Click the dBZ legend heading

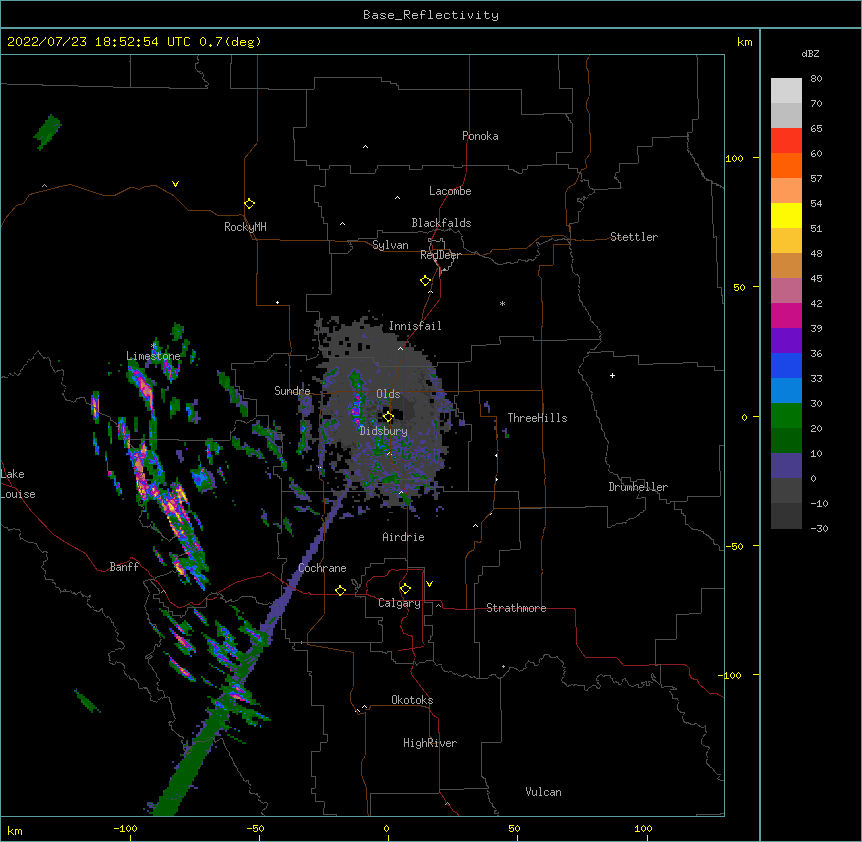click(x=810, y=54)
